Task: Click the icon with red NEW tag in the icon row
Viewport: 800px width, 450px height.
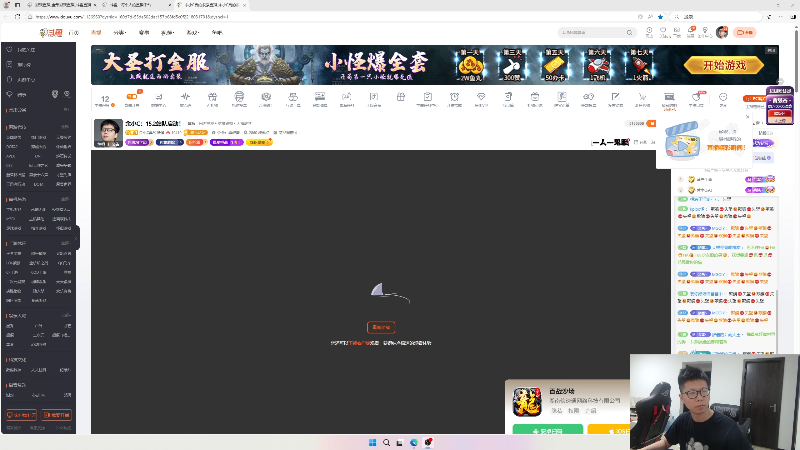Action: click(x=697, y=98)
